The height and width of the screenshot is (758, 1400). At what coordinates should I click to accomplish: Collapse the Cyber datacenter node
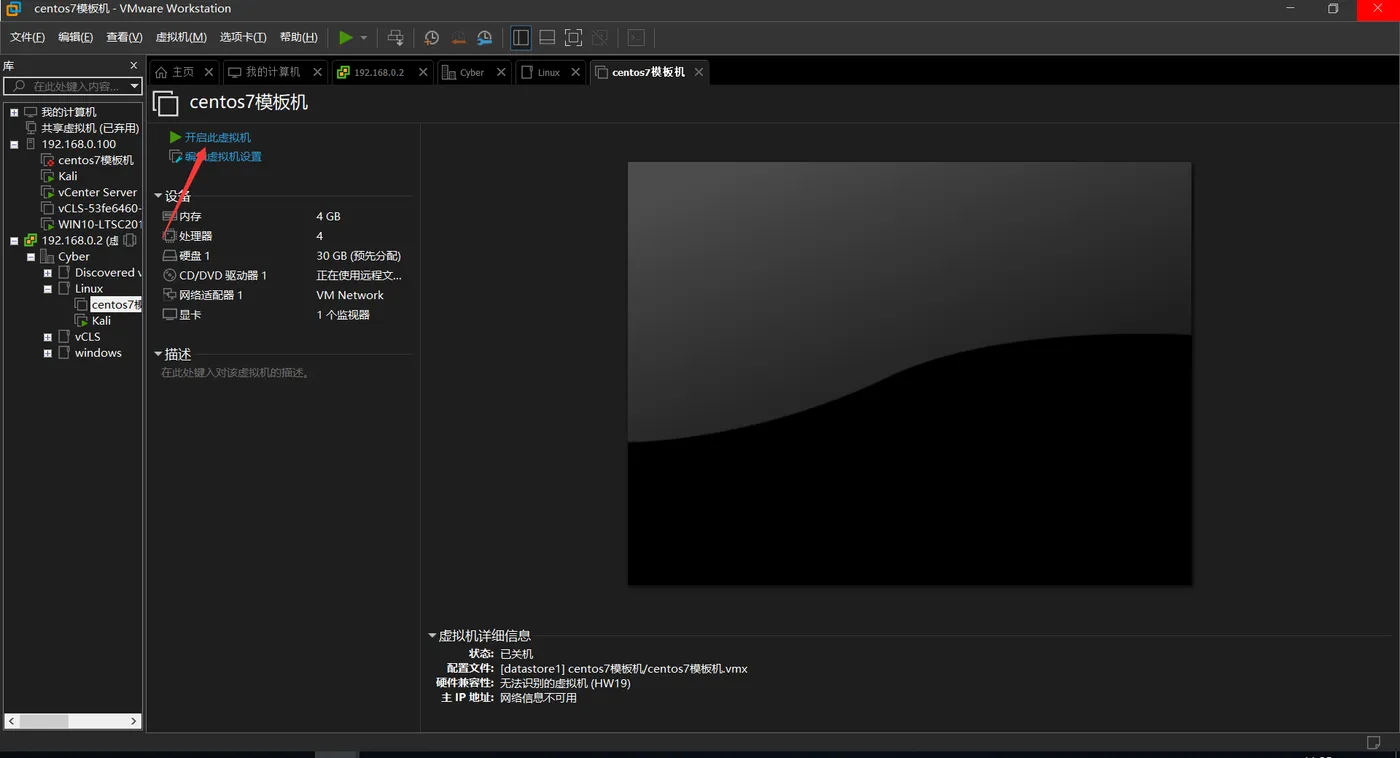(x=31, y=257)
